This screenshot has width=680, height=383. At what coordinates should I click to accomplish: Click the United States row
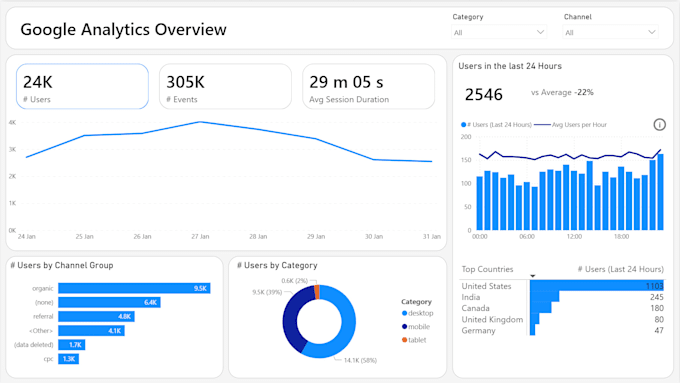click(x=562, y=286)
